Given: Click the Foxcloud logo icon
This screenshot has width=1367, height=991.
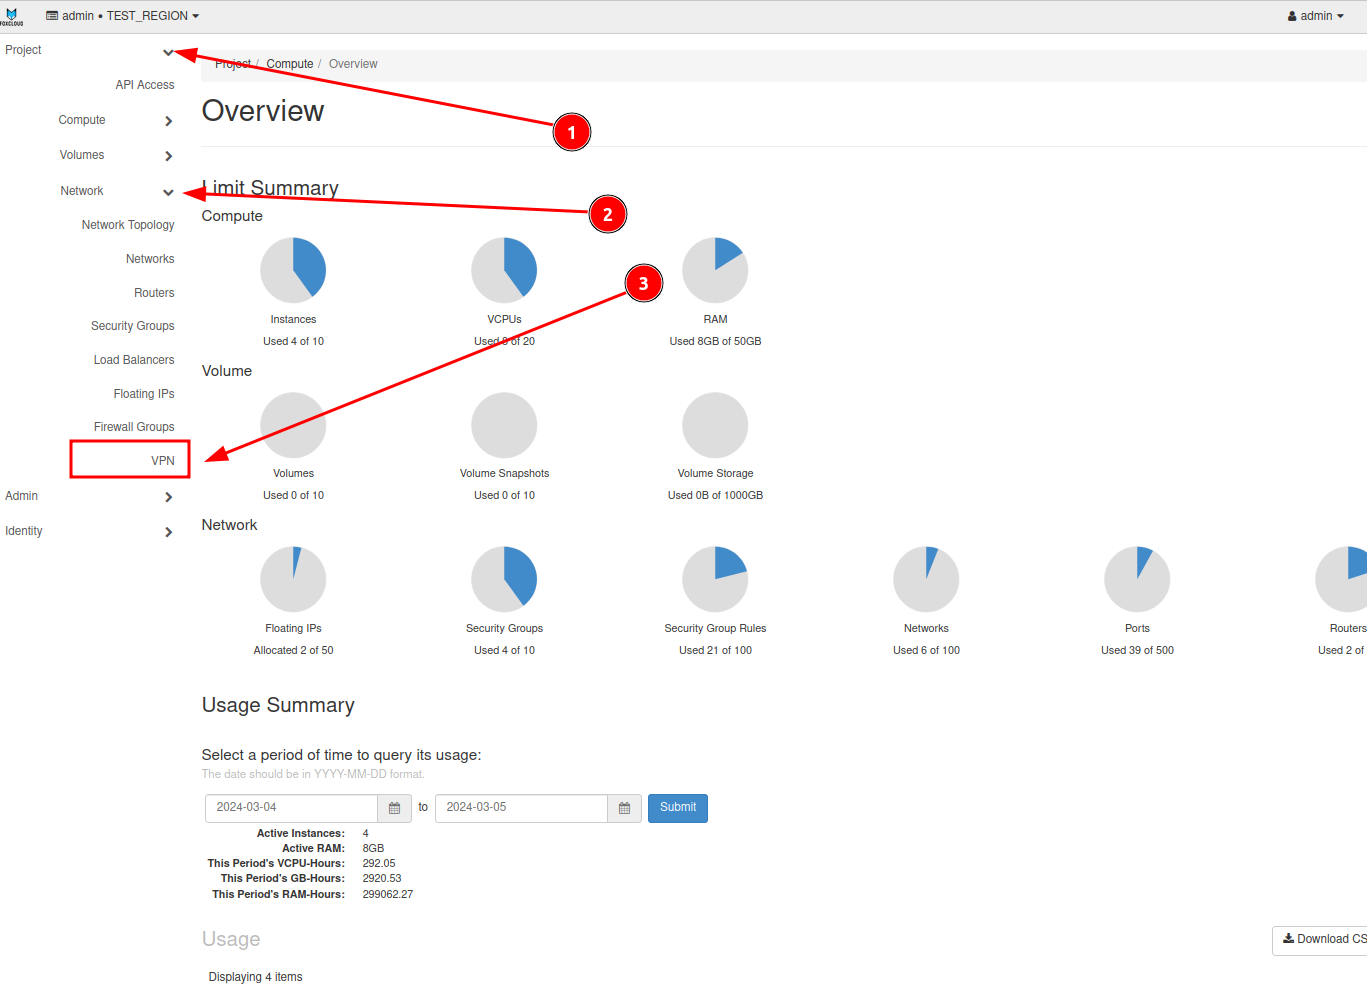Looking at the screenshot, I should pos(12,16).
